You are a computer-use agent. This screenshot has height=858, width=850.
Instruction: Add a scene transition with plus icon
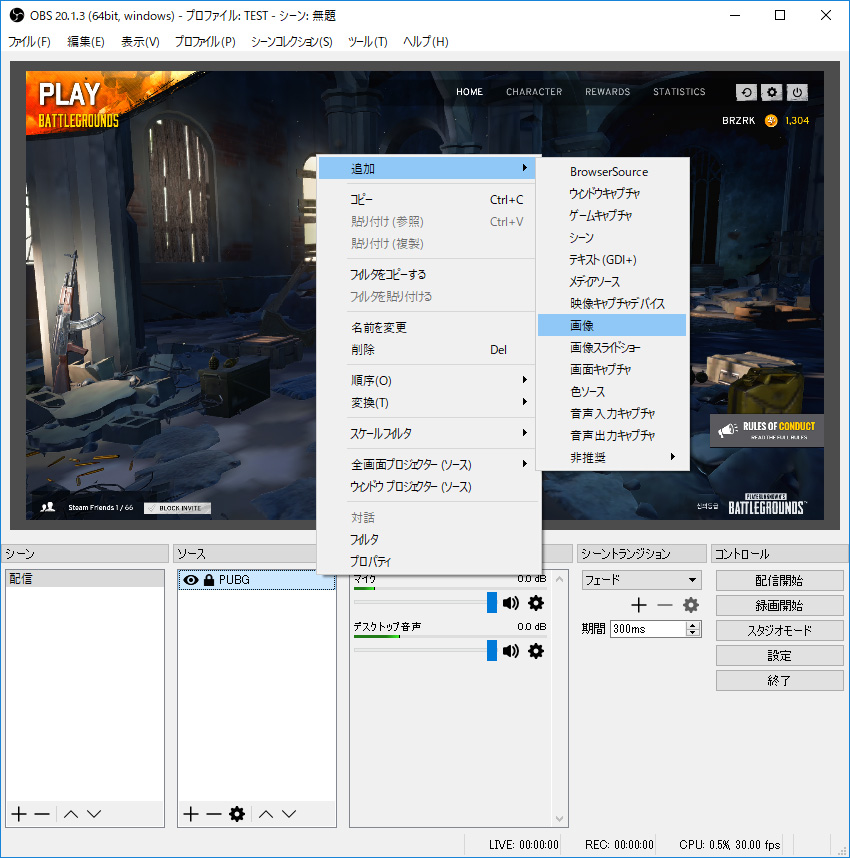[639, 605]
